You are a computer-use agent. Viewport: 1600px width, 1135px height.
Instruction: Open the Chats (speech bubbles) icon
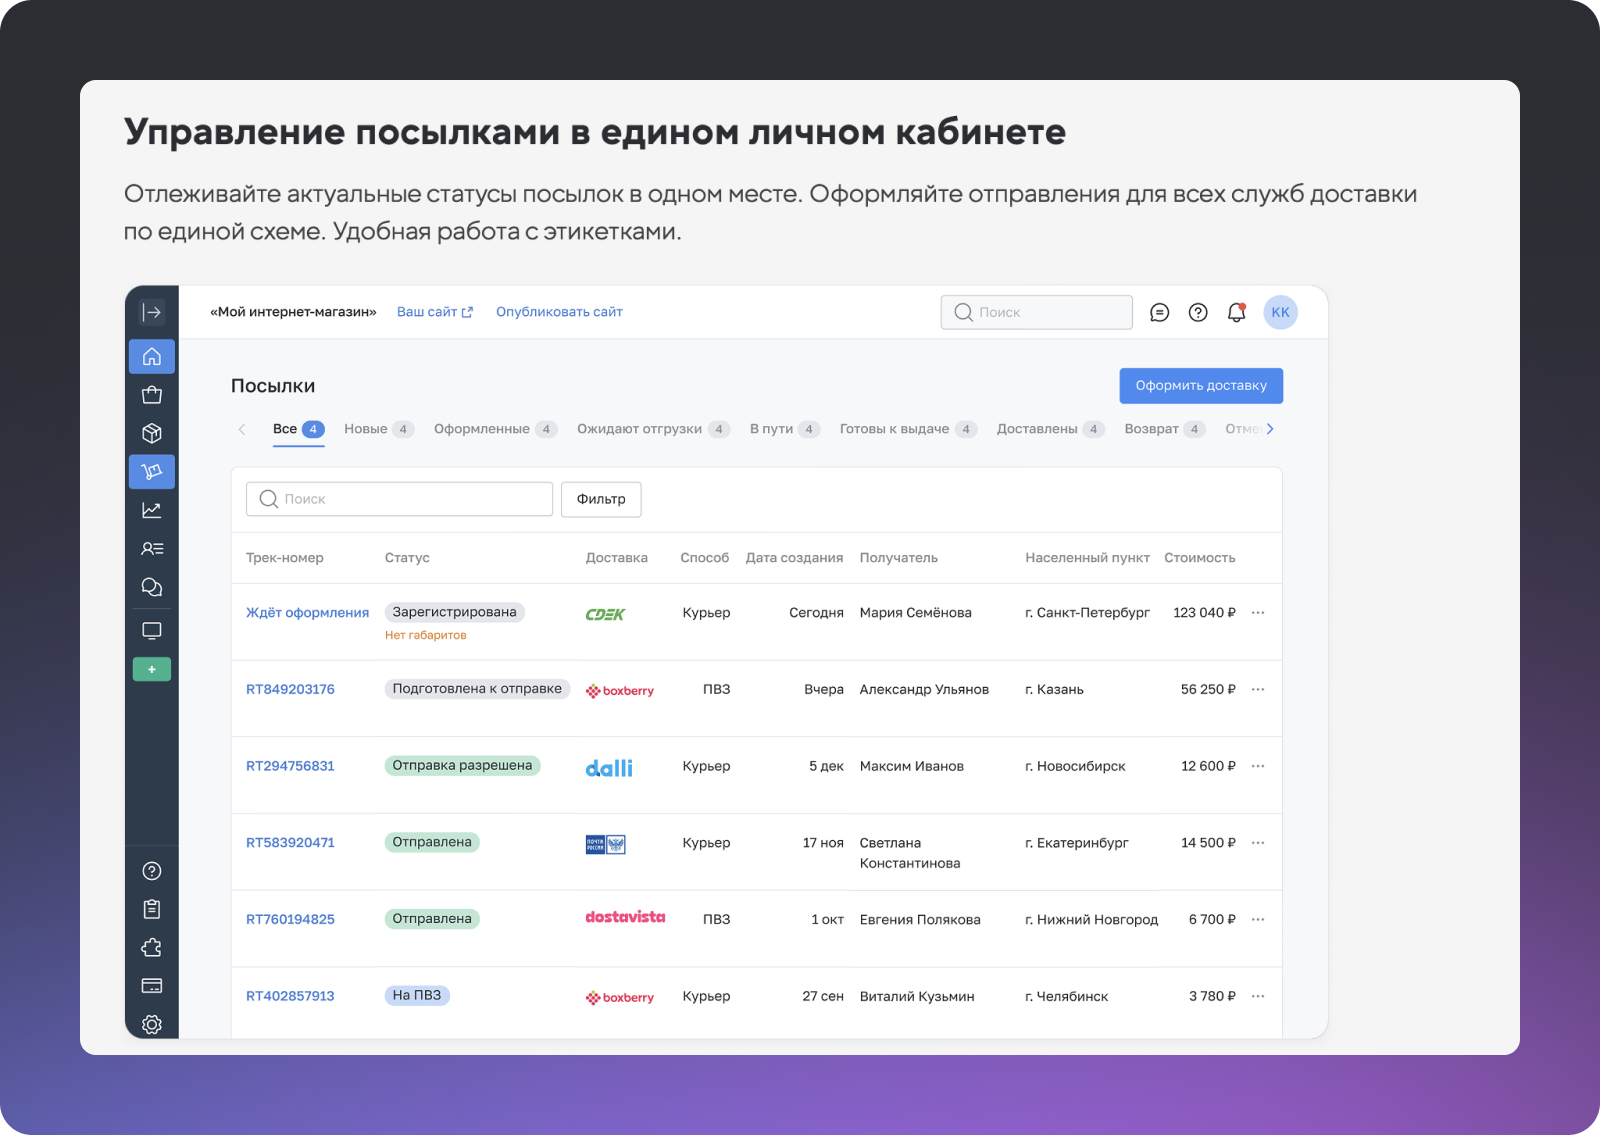152,587
